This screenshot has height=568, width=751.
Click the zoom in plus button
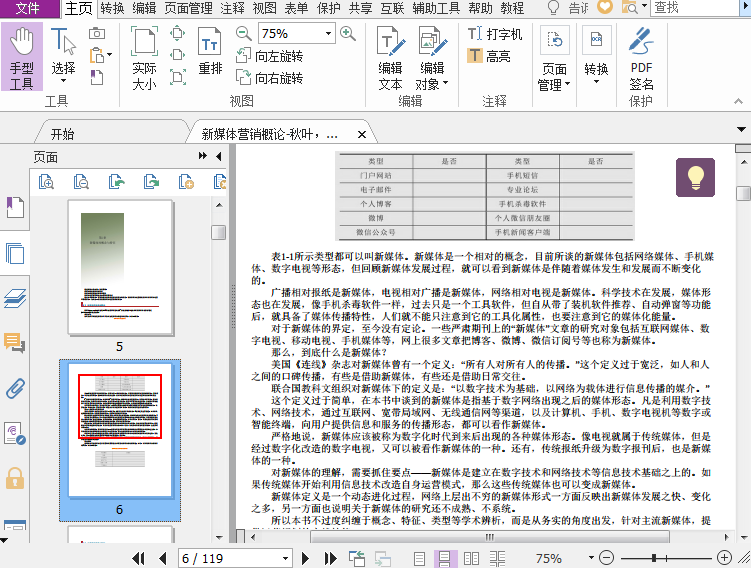(724, 558)
